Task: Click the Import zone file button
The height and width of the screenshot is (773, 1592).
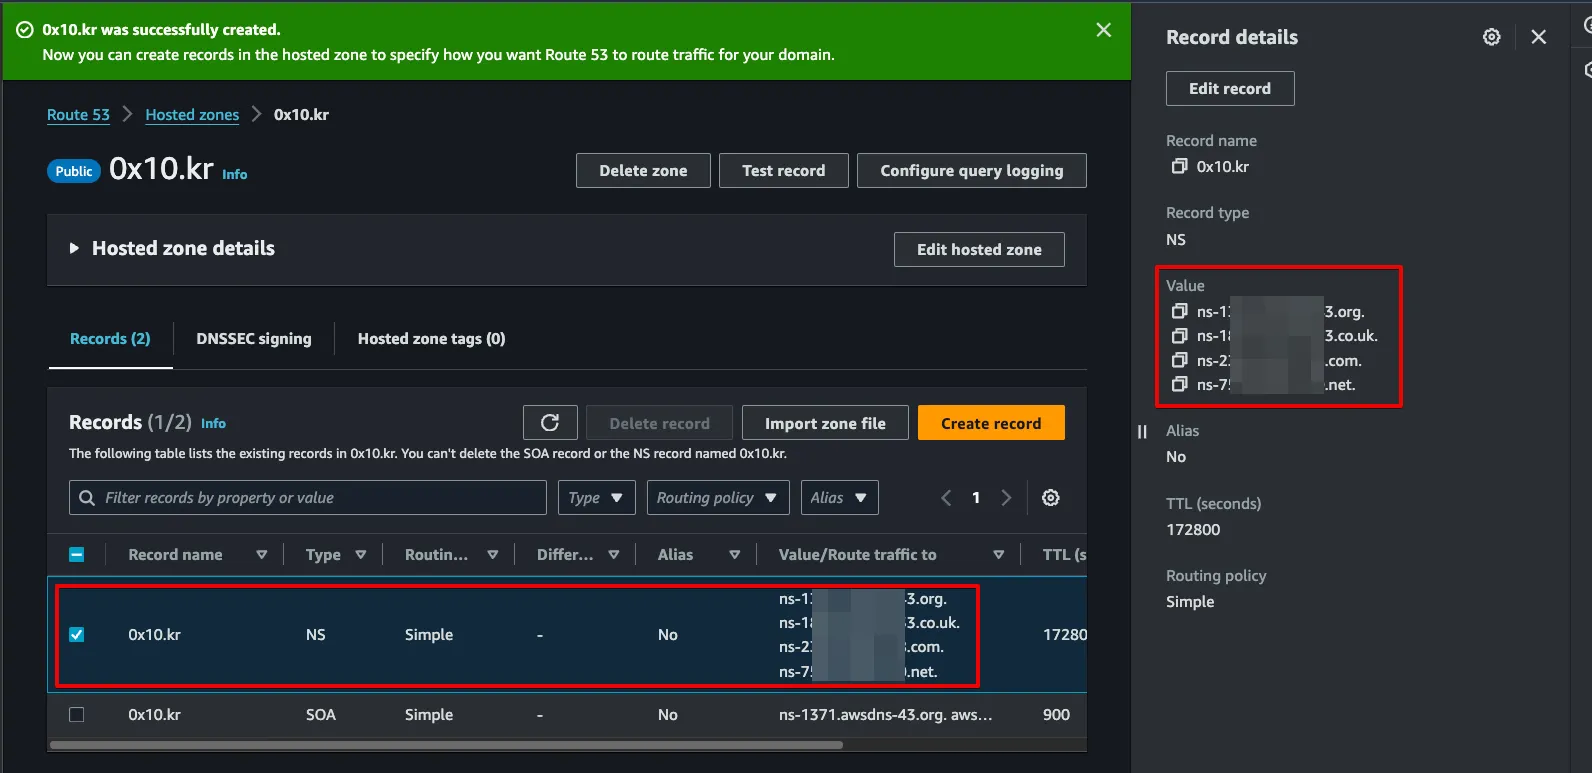Action: click(x=825, y=423)
